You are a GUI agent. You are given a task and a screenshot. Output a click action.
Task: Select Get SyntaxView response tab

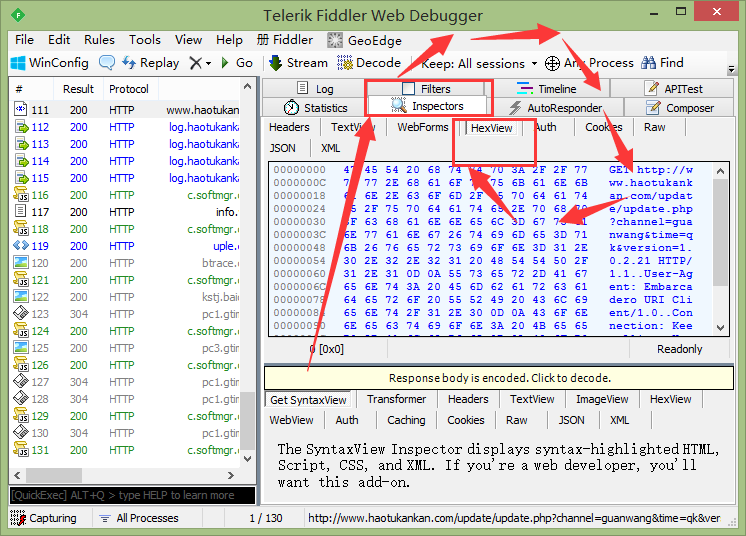pos(308,400)
